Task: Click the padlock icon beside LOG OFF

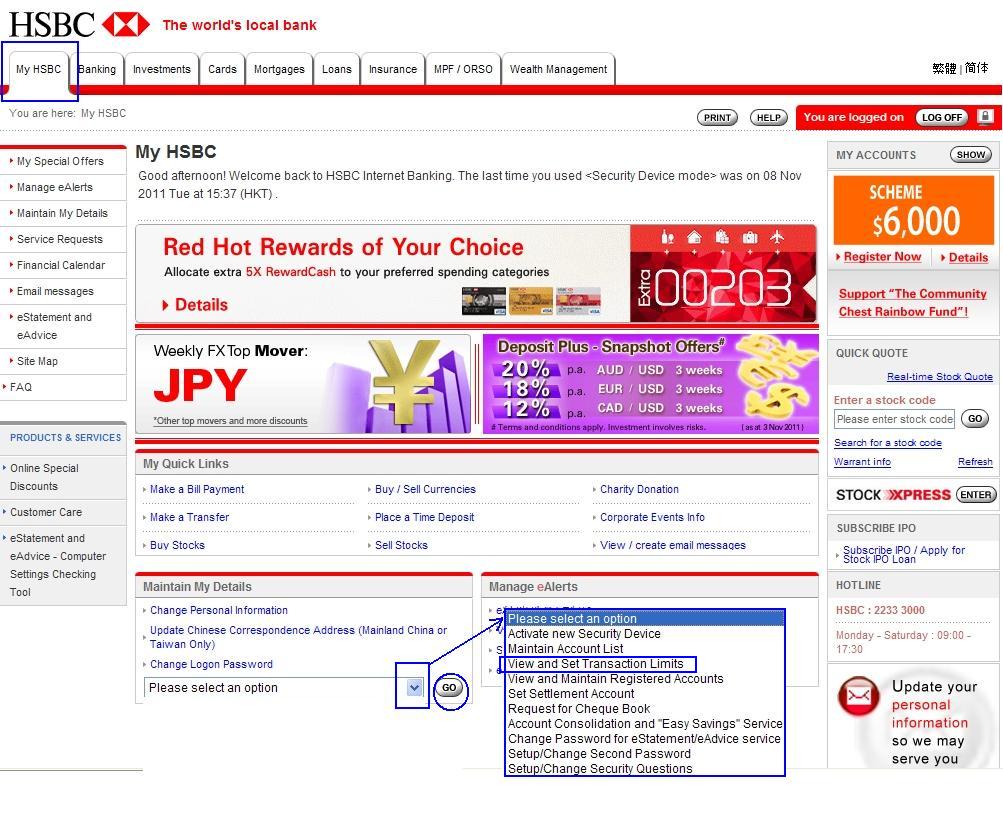Action: 986,117
